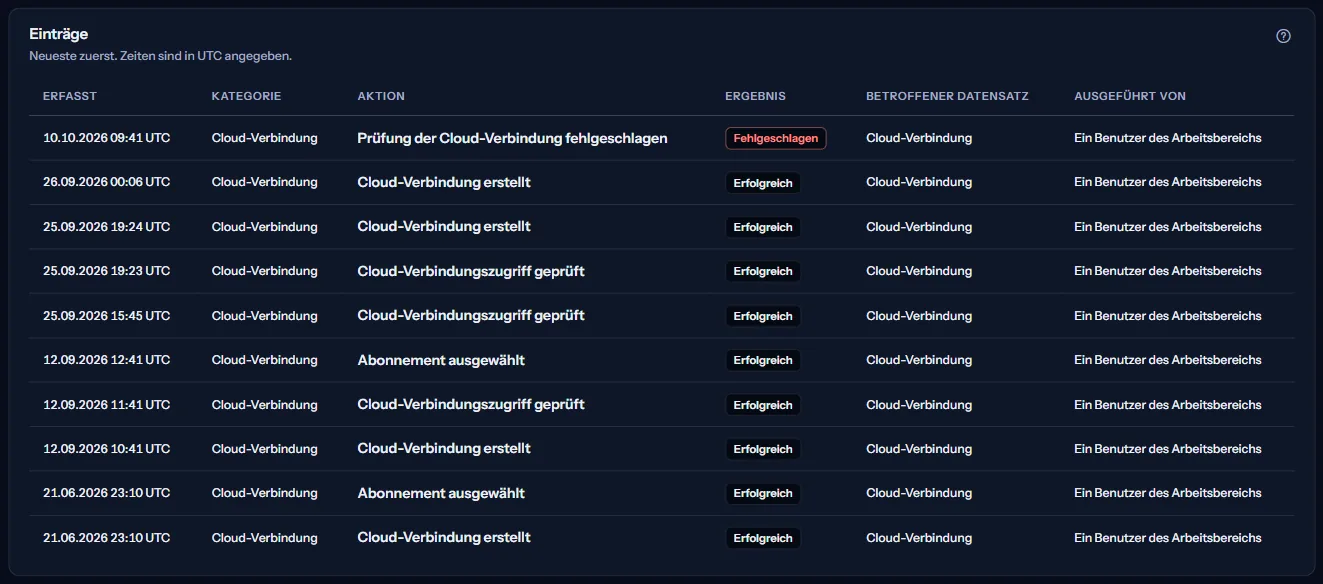Select timestamp 10.10.2026 09:41 UTC
The image size is (1323, 584).
click(106, 138)
